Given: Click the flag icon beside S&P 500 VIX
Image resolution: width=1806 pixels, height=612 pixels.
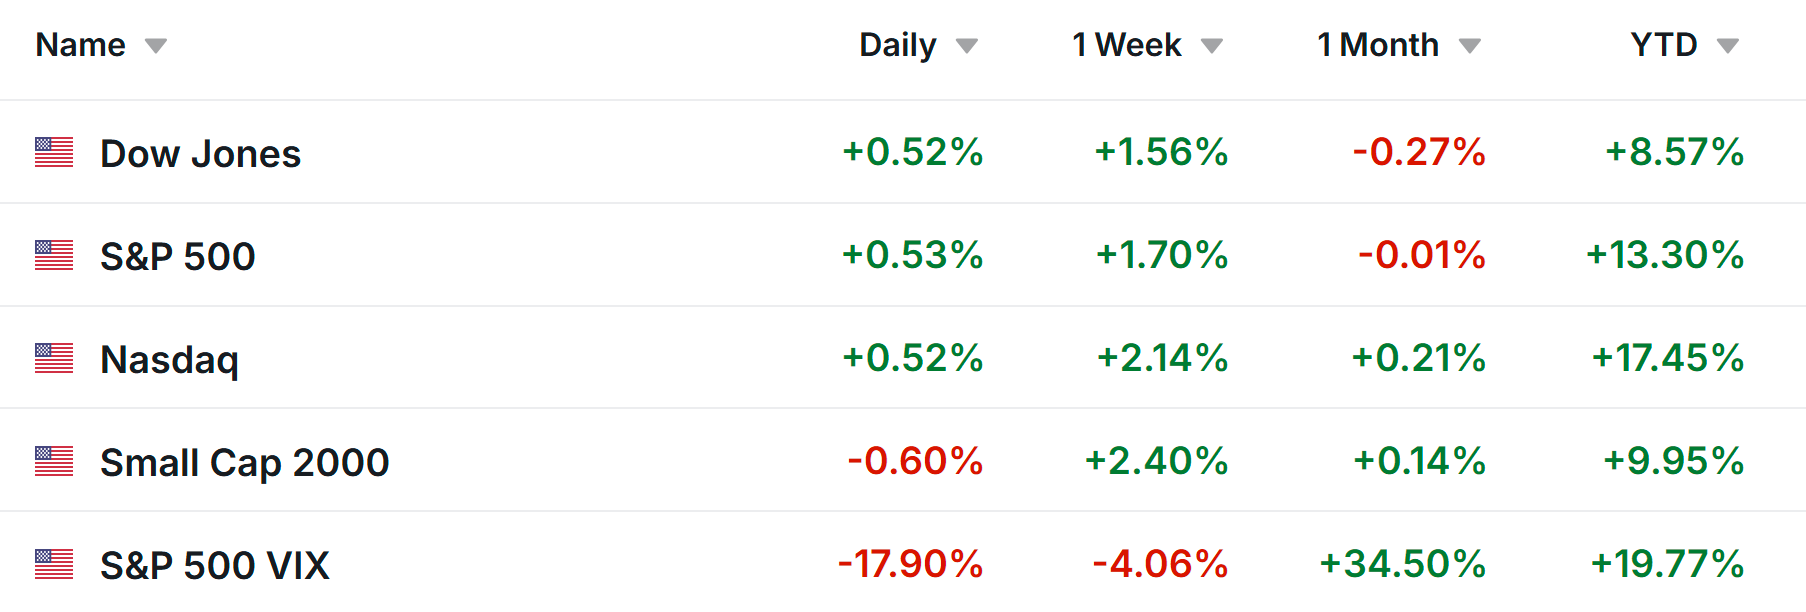Looking at the screenshot, I should [54, 564].
